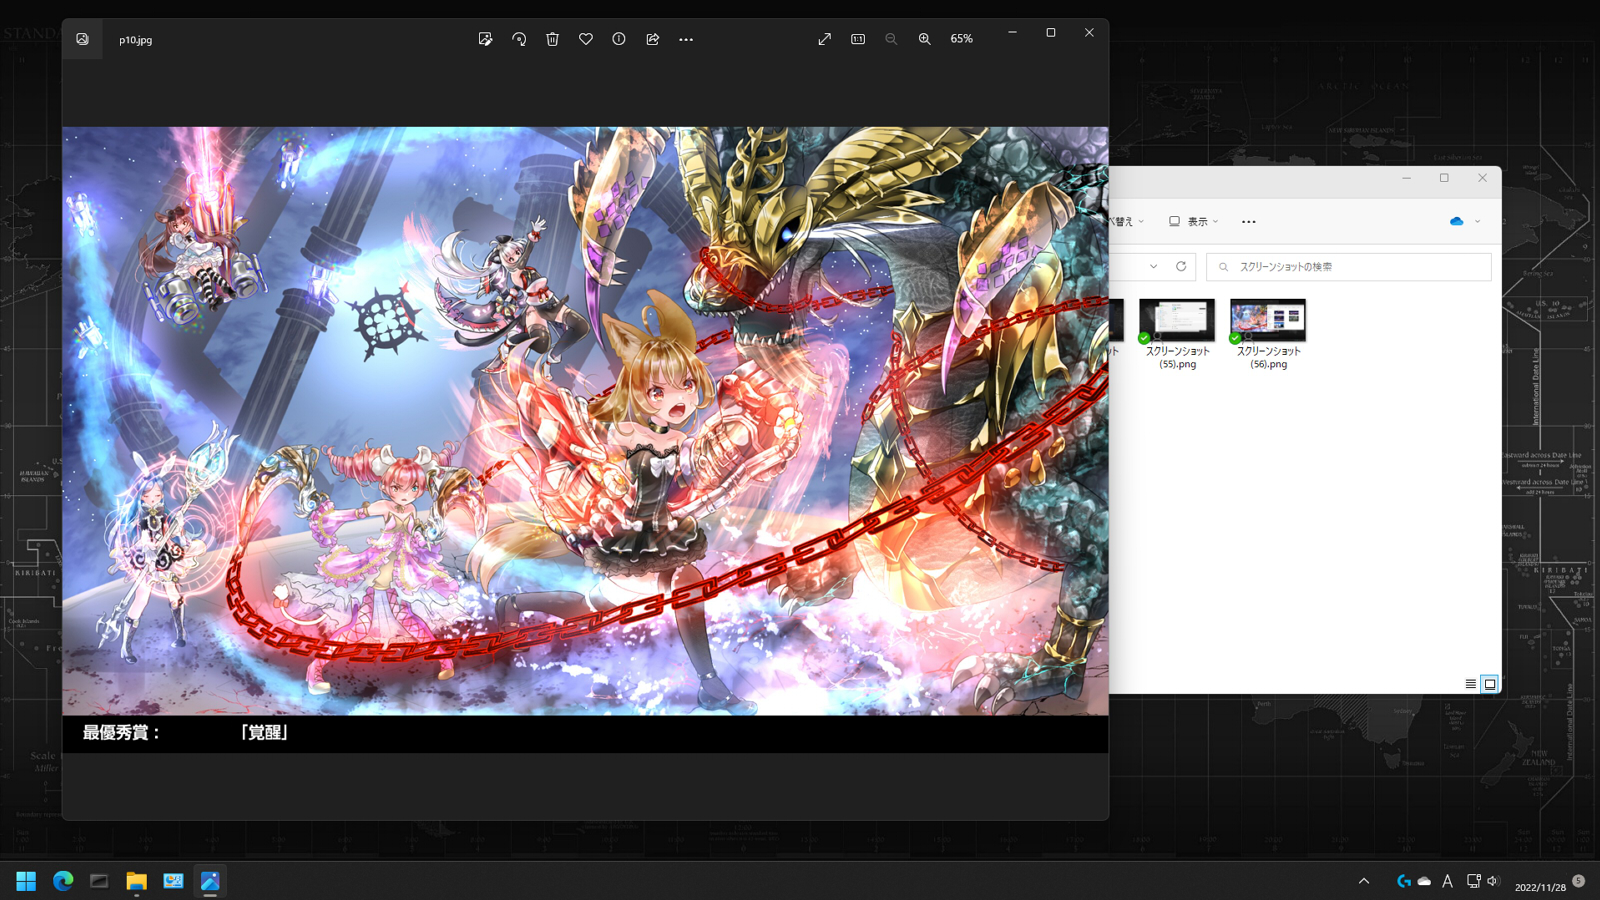The width and height of the screenshot is (1600, 900).
Task: Select the スクリーンショット (56).png thumbnail
Action: (1268, 335)
